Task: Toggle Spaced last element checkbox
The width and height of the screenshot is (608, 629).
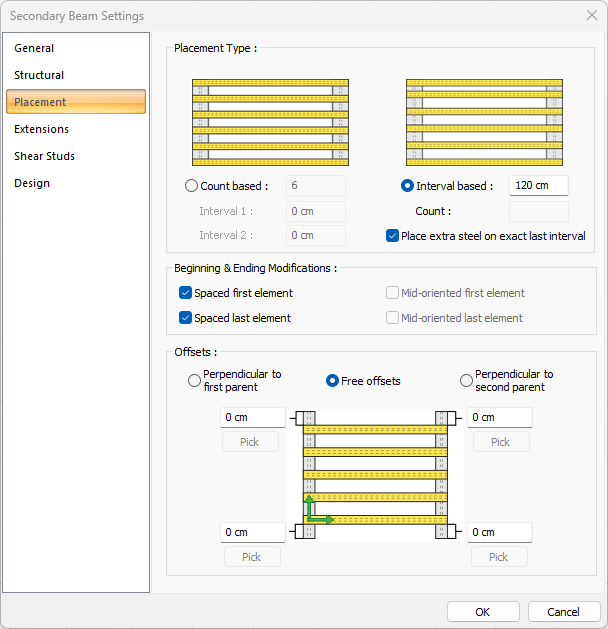Action: click(x=186, y=318)
